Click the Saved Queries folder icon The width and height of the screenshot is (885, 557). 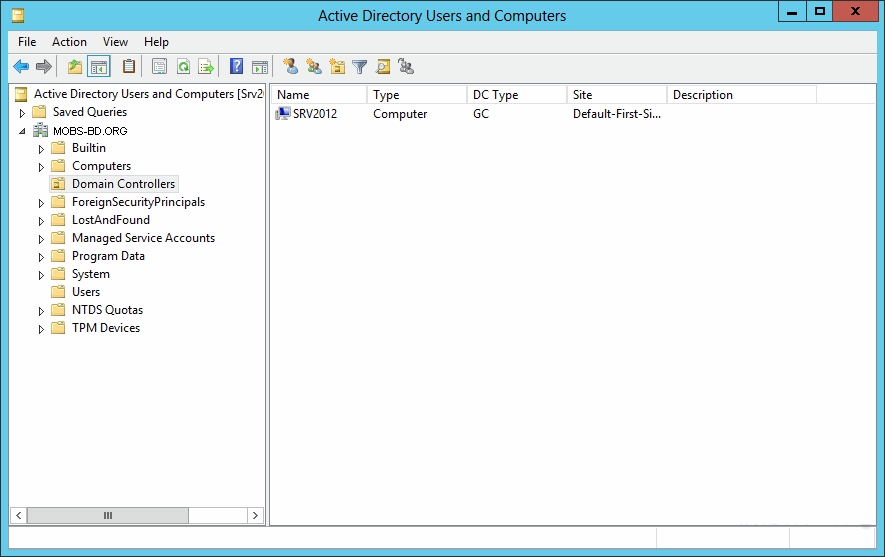(39, 112)
